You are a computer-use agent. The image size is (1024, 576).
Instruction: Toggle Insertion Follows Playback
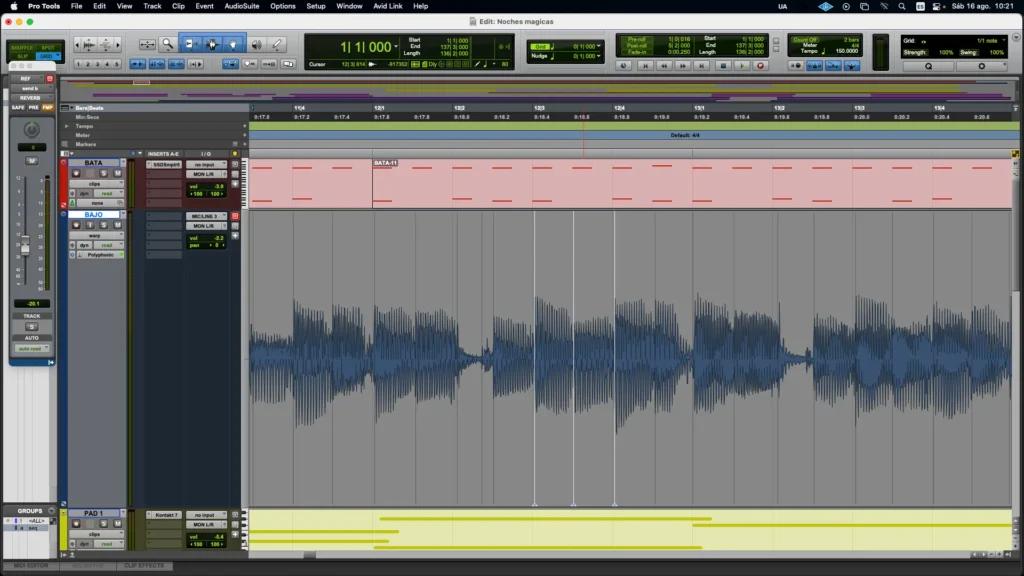pyautogui.click(x=195, y=64)
